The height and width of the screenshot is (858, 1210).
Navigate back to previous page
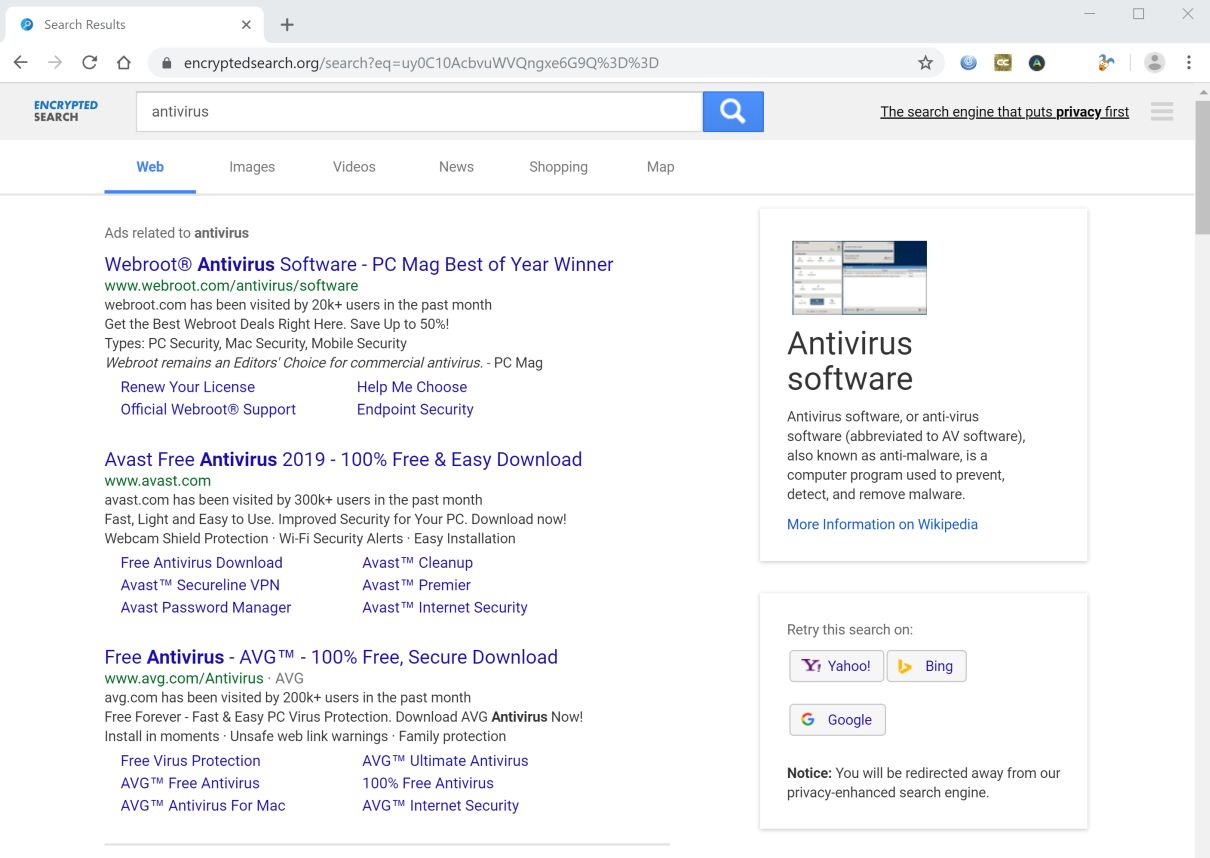coord(21,63)
